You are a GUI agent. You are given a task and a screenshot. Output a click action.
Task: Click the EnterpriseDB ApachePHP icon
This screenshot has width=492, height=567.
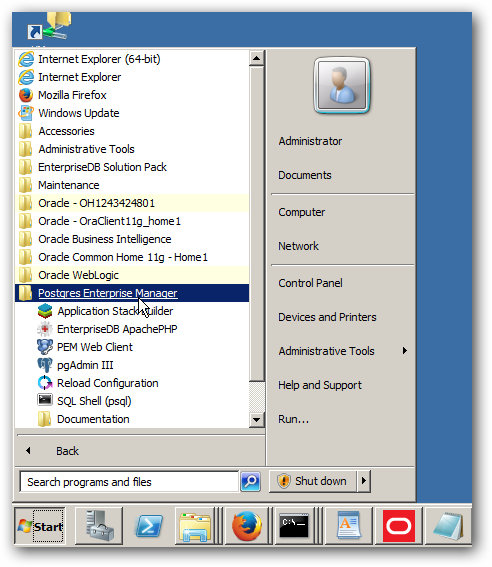[x=45, y=329]
